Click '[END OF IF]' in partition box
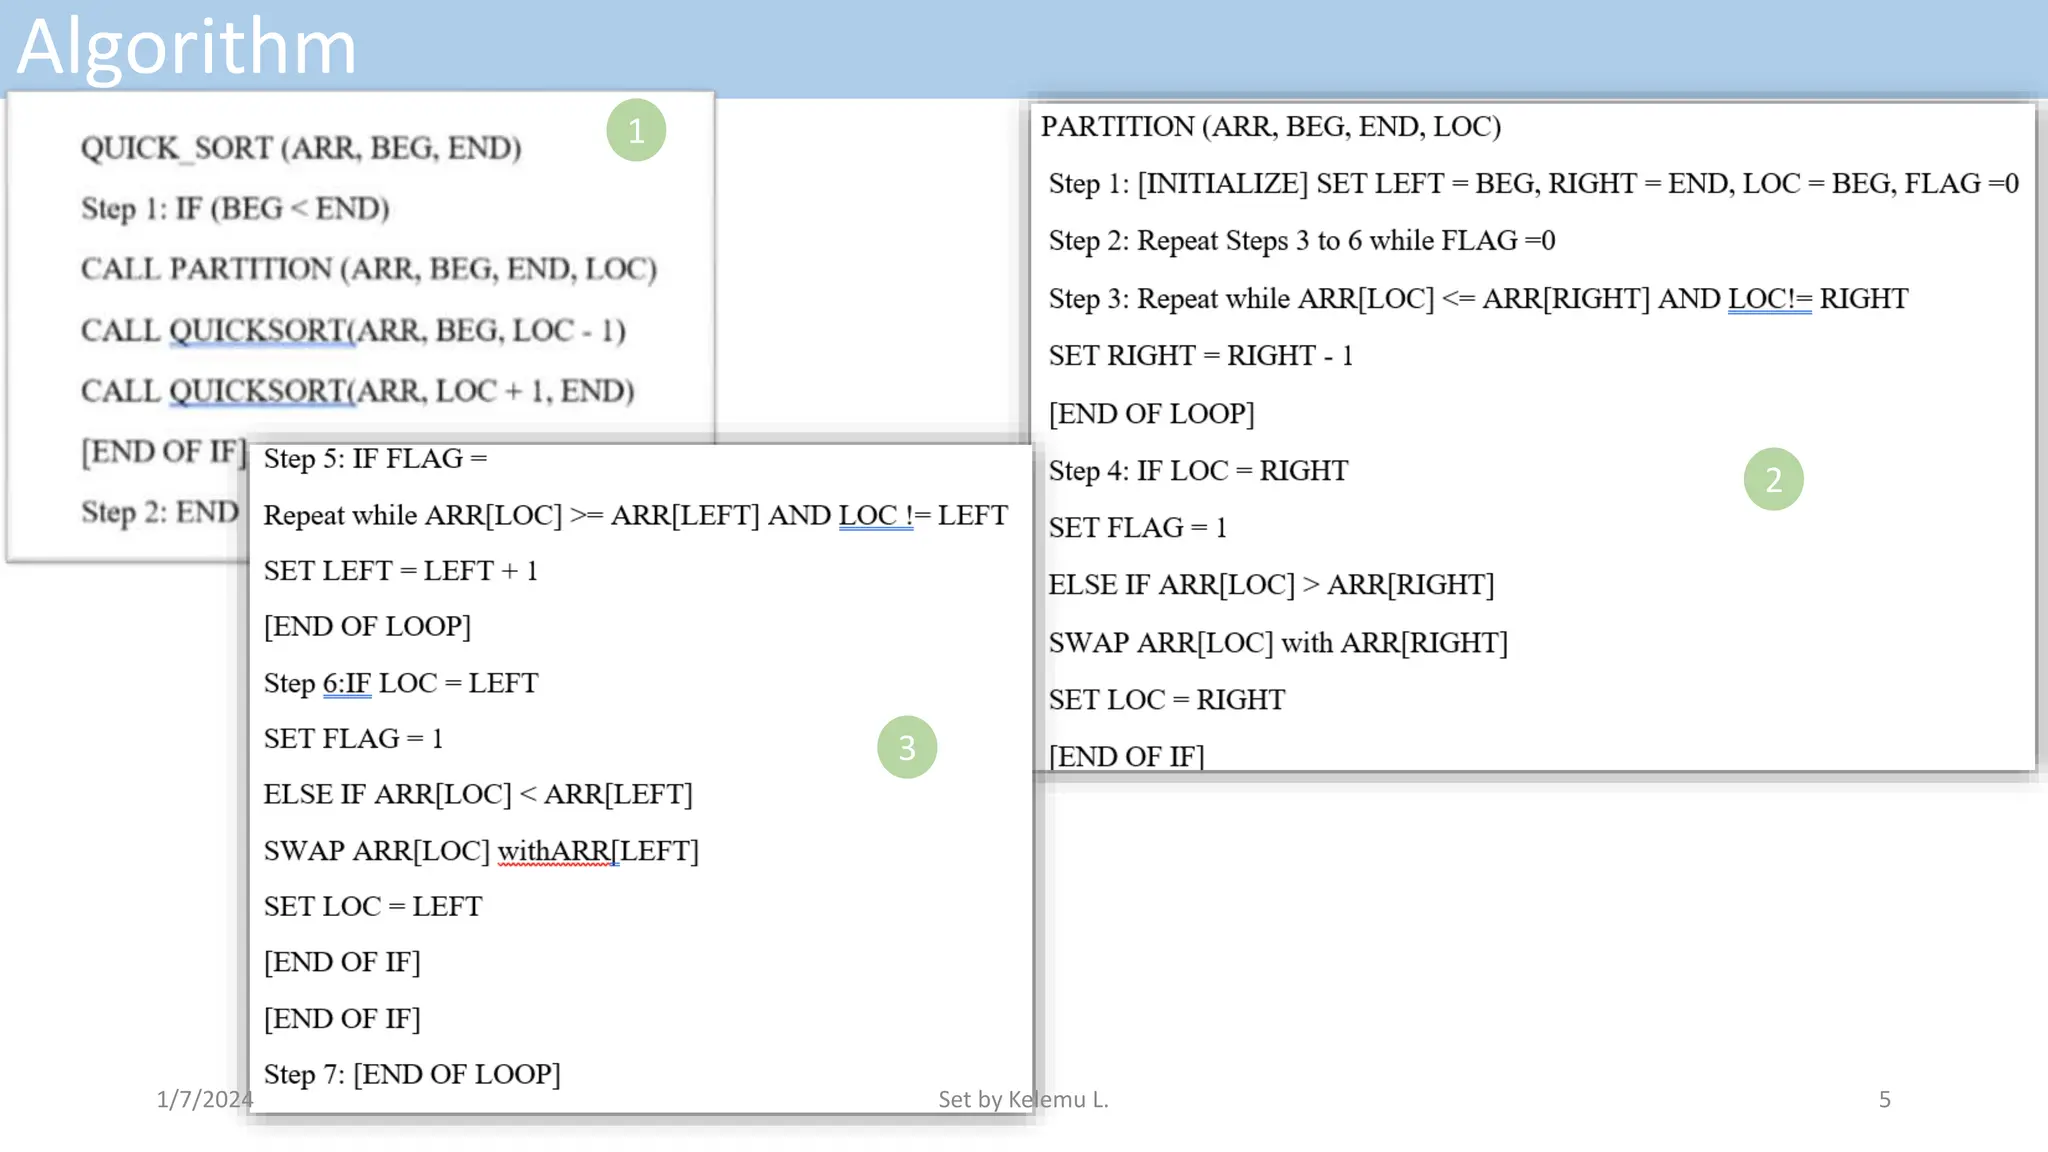This screenshot has width=2048, height=1152. 1126,756
